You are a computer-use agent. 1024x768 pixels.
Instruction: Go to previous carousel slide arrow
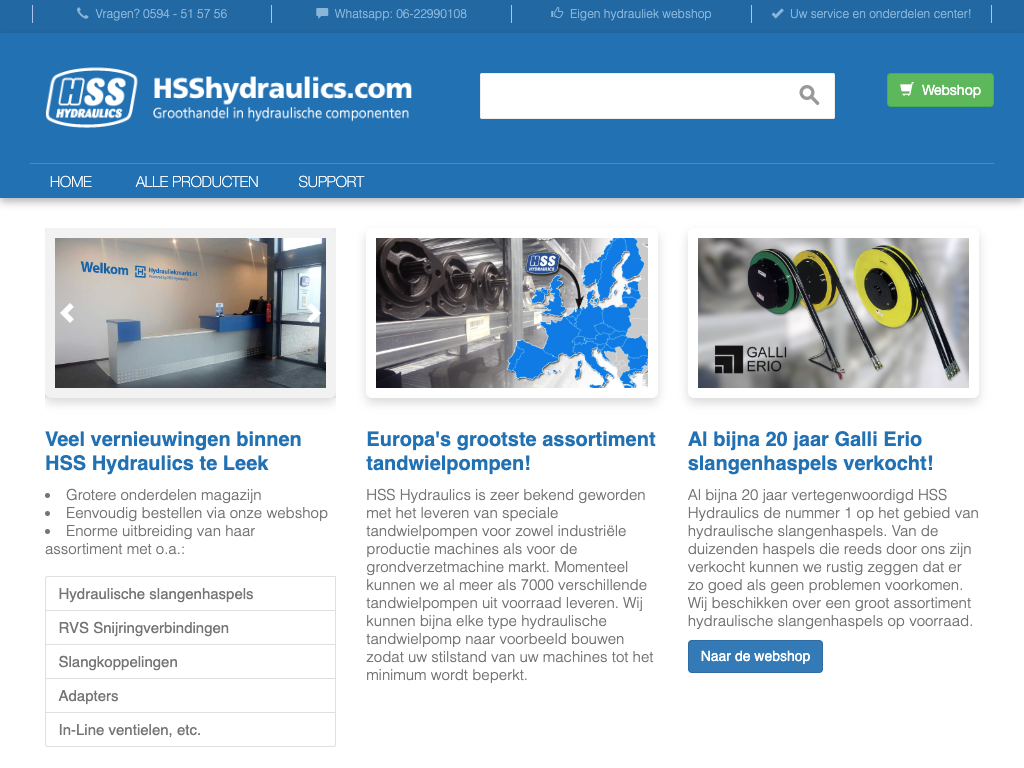coord(67,313)
